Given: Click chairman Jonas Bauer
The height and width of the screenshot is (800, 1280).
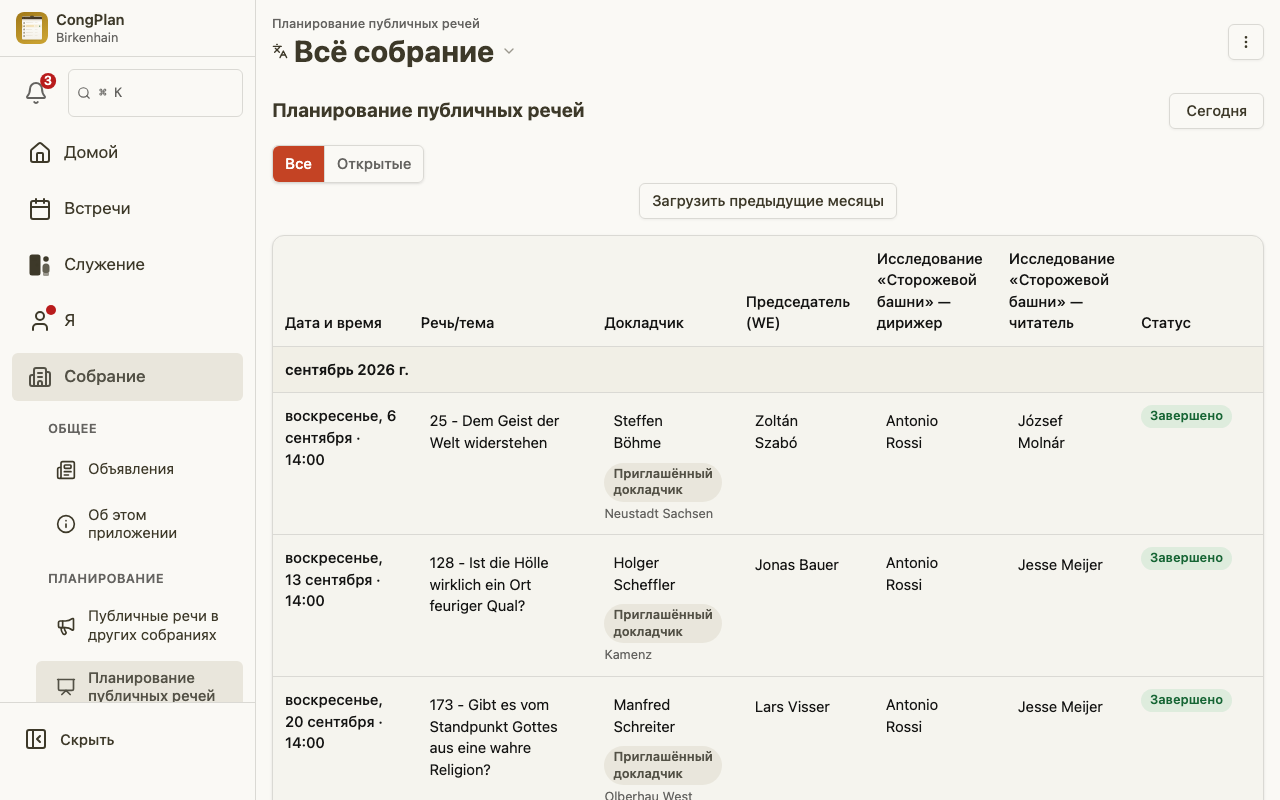Looking at the screenshot, I should click(x=797, y=565).
